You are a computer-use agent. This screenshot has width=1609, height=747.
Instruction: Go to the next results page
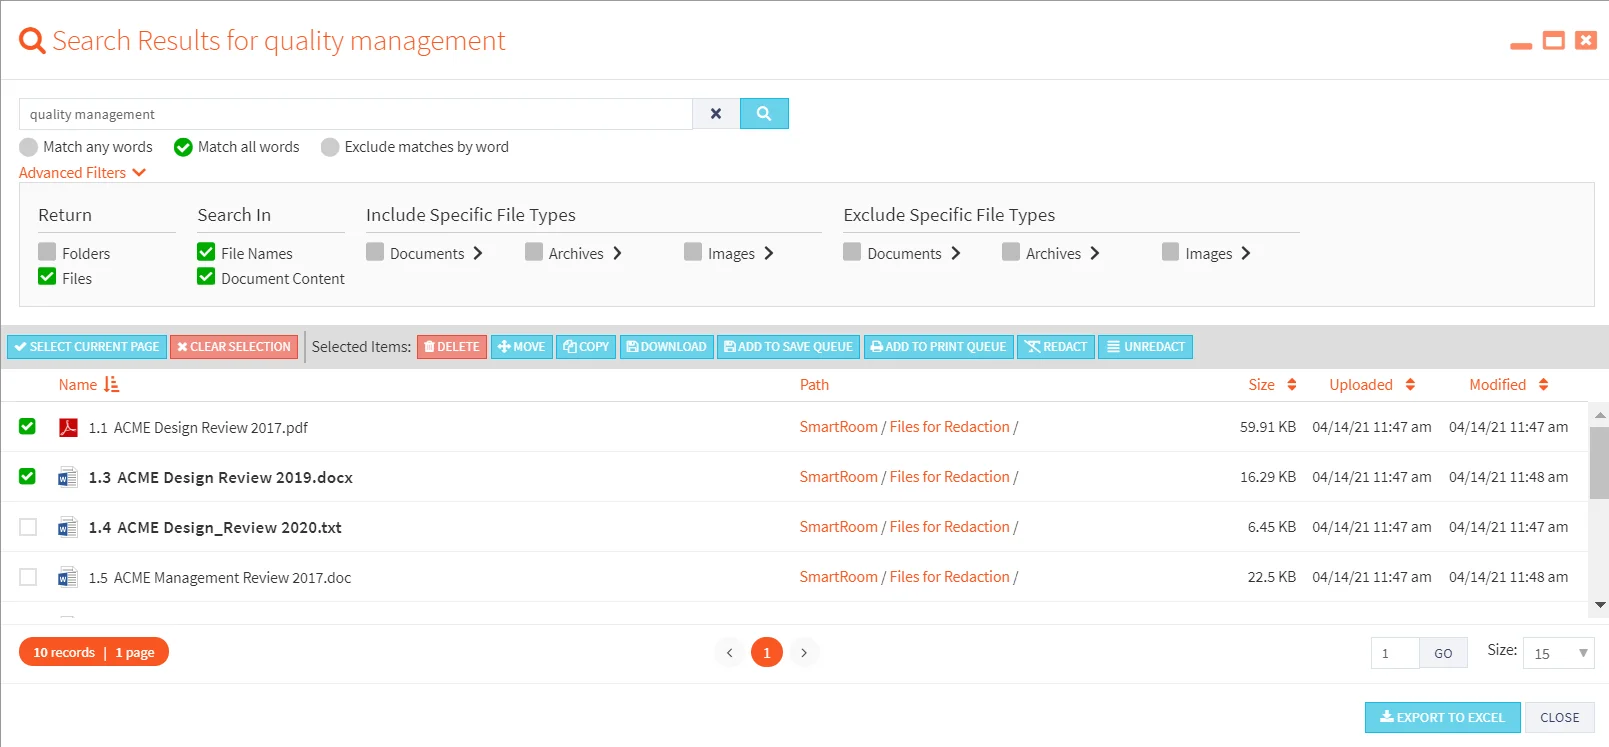804,653
